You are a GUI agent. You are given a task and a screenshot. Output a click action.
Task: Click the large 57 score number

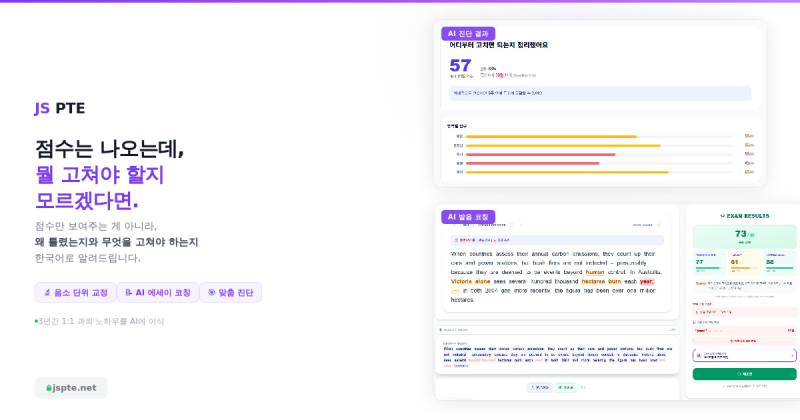(x=460, y=67)
